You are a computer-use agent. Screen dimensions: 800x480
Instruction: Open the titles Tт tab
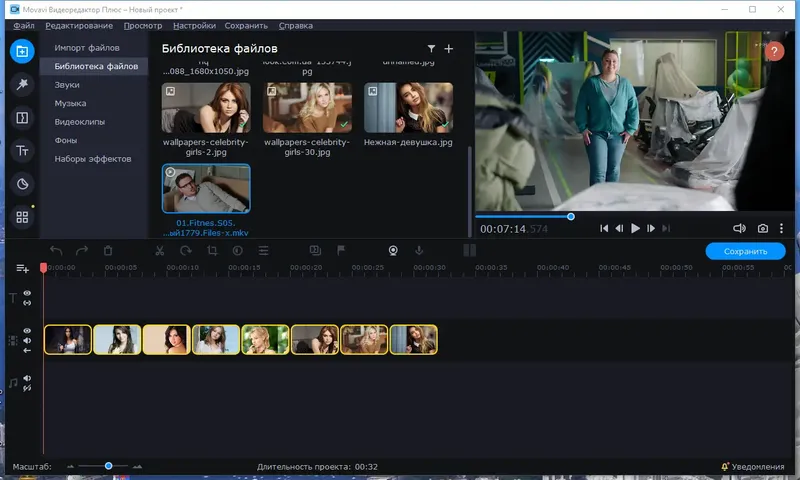(22, 151)
